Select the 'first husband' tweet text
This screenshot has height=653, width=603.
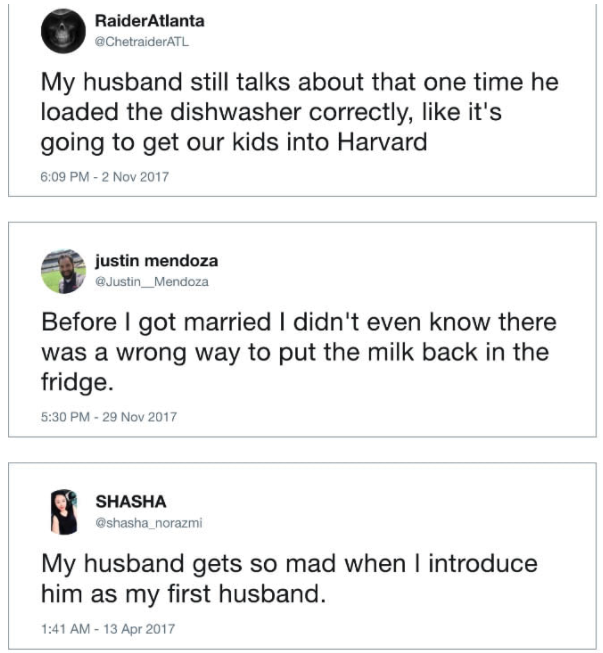coord(289,577)
